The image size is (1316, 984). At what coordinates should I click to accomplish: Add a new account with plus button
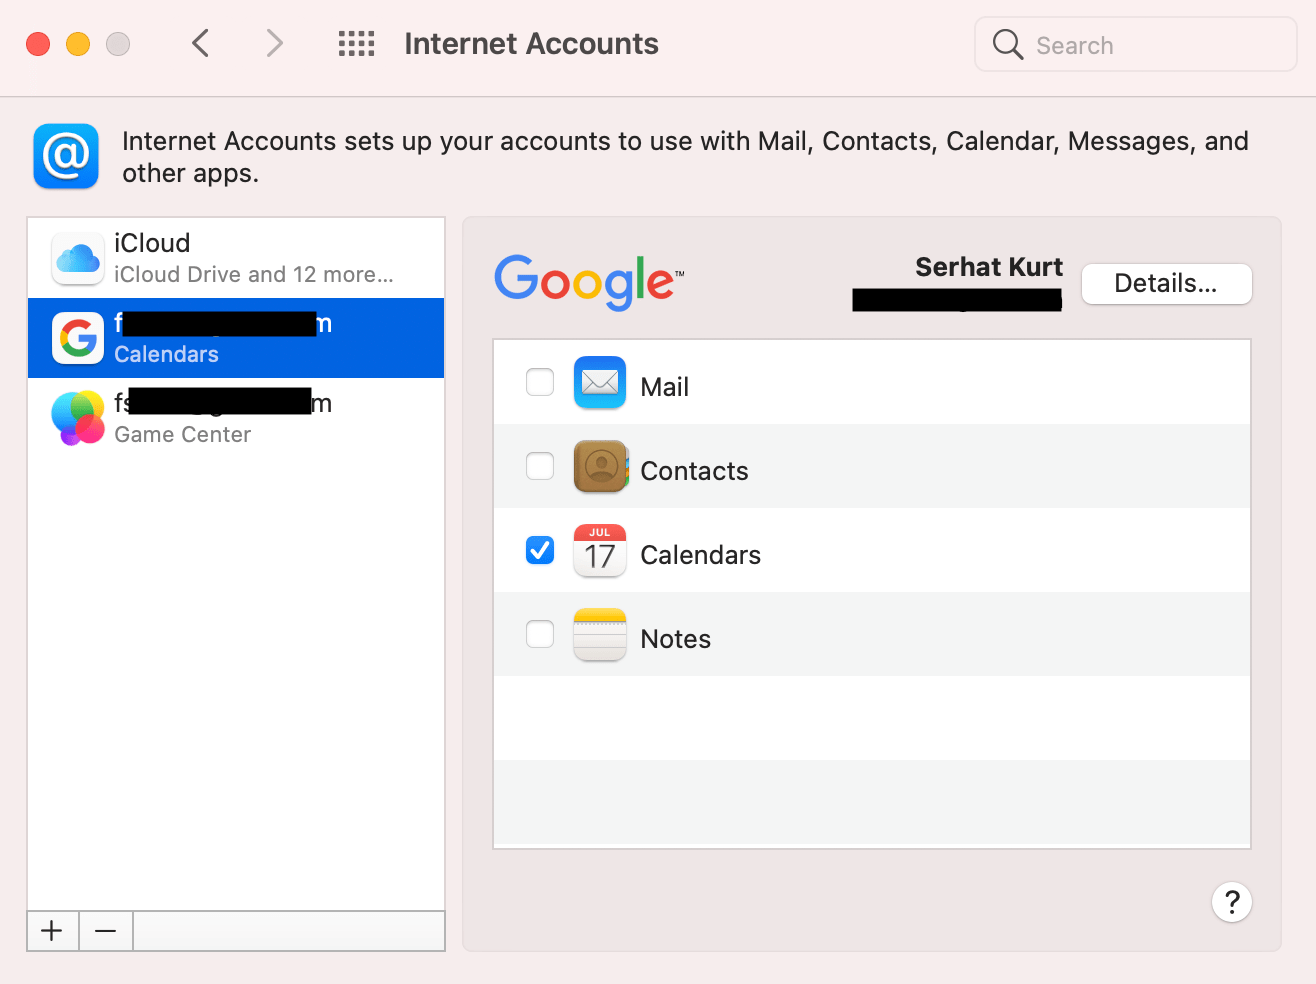pyautogui.click(x=52, y=931)
